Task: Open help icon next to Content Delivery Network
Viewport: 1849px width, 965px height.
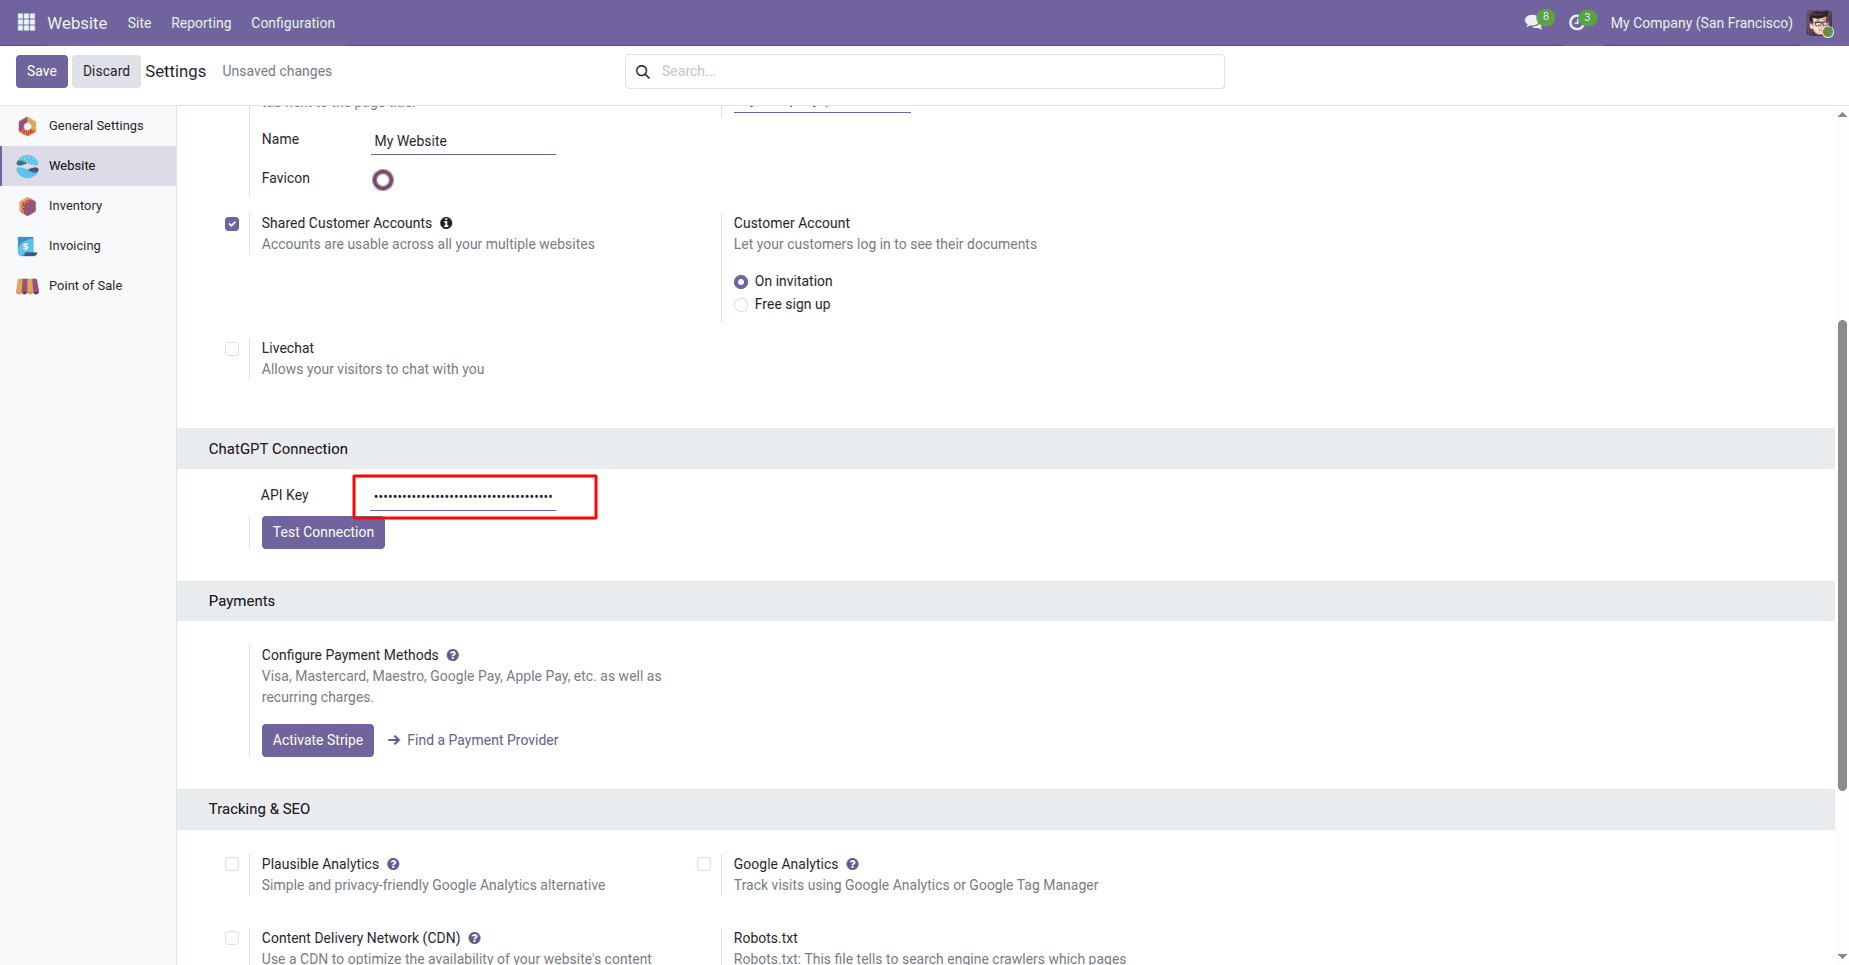Action: tap(475, 938)
